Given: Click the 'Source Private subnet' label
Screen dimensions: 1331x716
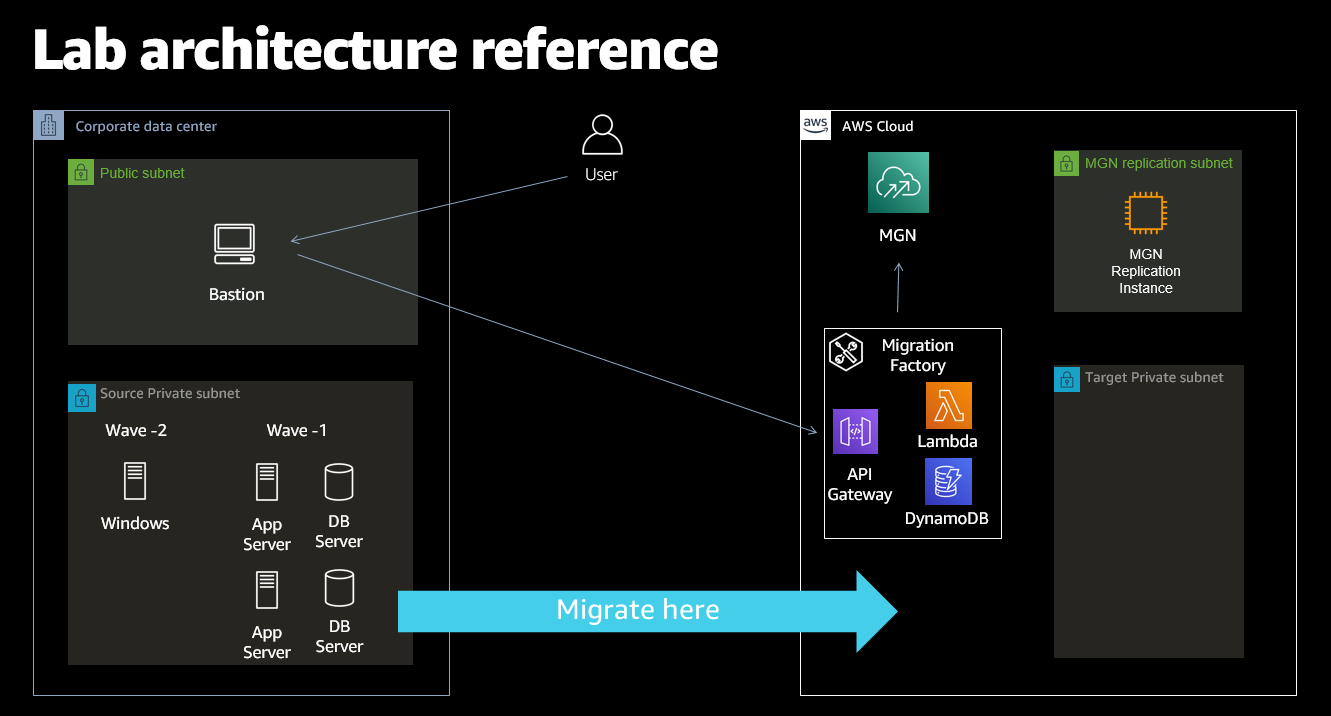Looking at the screenshot, I should pos(170,394).
